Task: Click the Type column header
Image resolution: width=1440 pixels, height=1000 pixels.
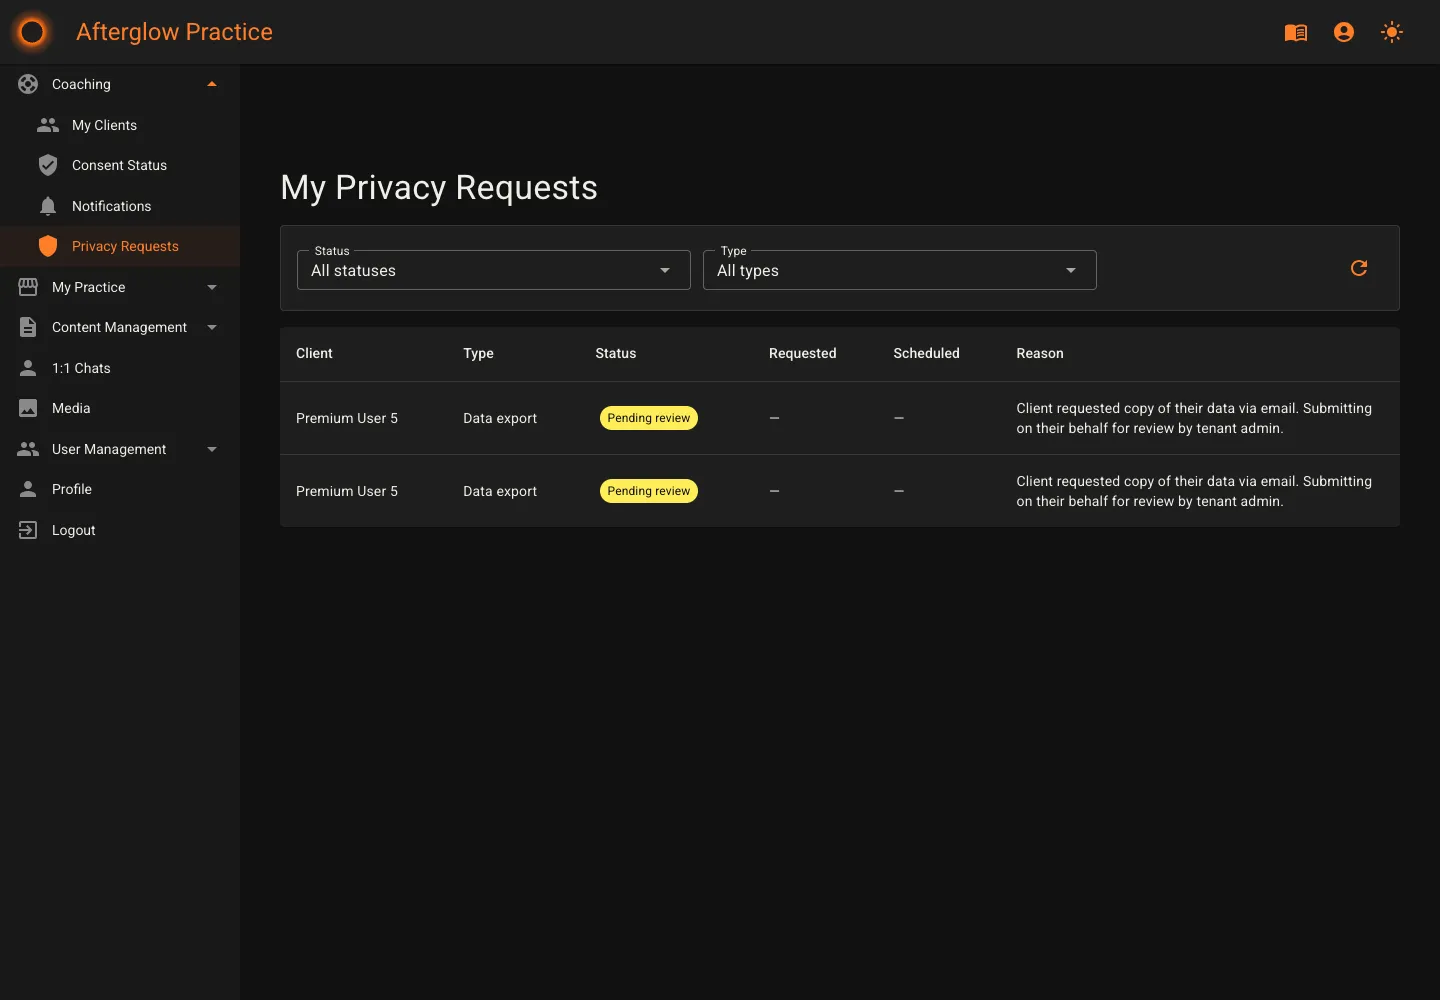Action: [478, 353]
